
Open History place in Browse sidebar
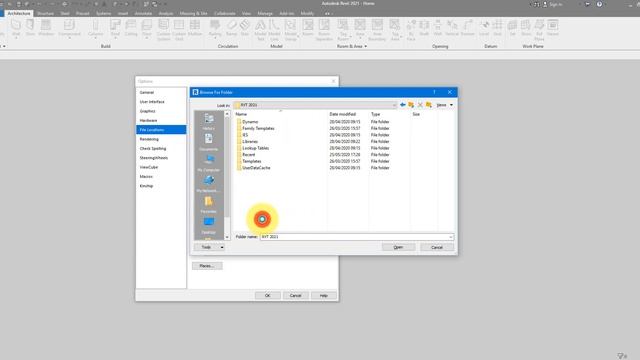coord(209,122)
